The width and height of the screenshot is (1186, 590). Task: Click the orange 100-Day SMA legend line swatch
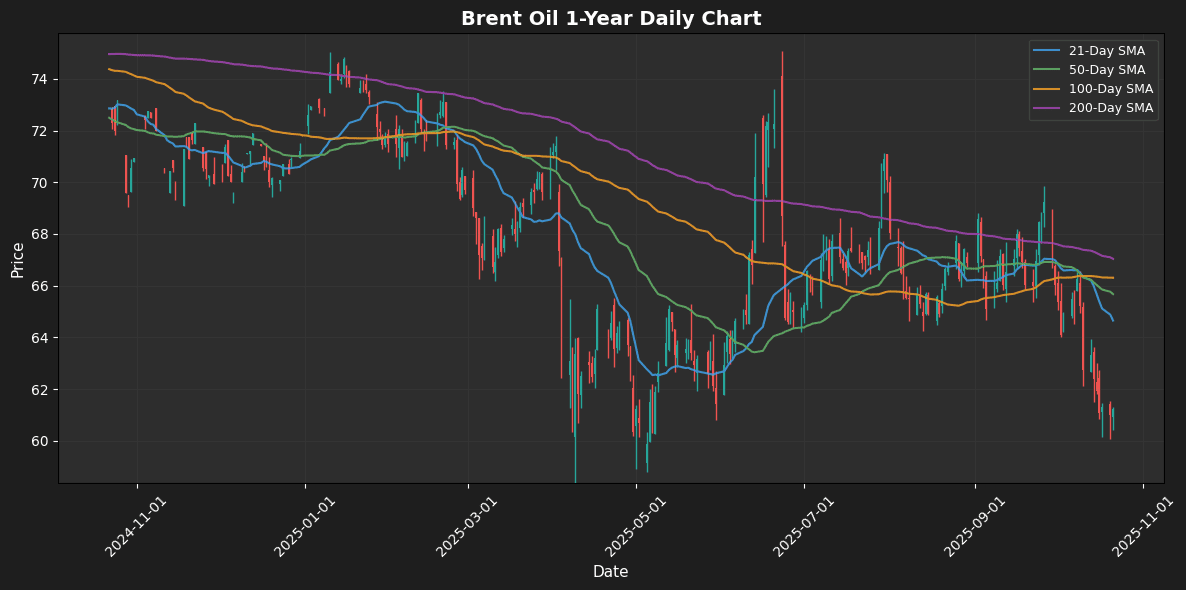(x=1047, y=89)
